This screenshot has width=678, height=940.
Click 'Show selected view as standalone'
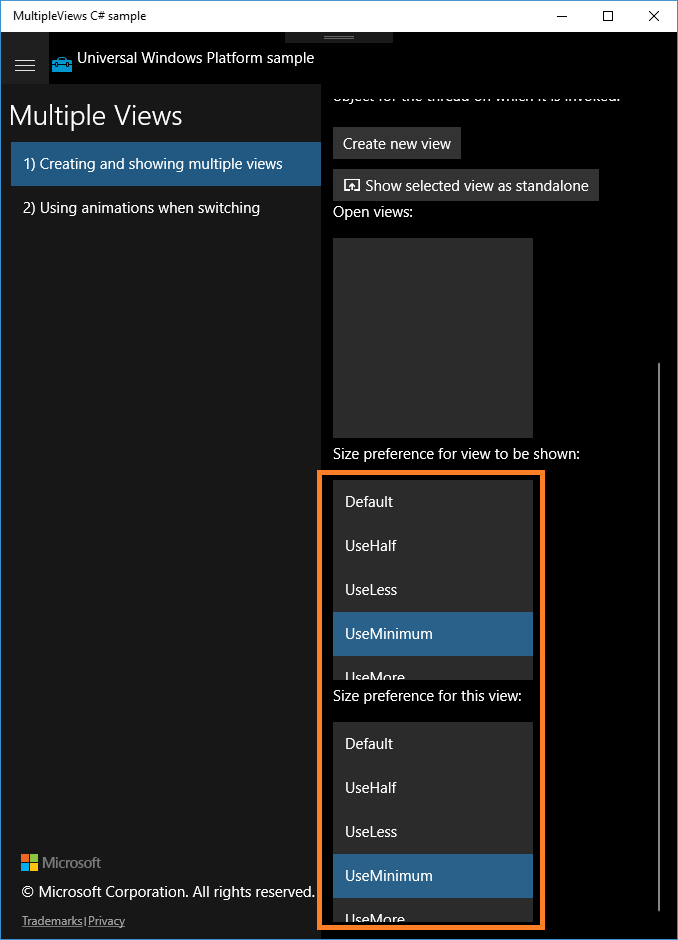(465, 185)
